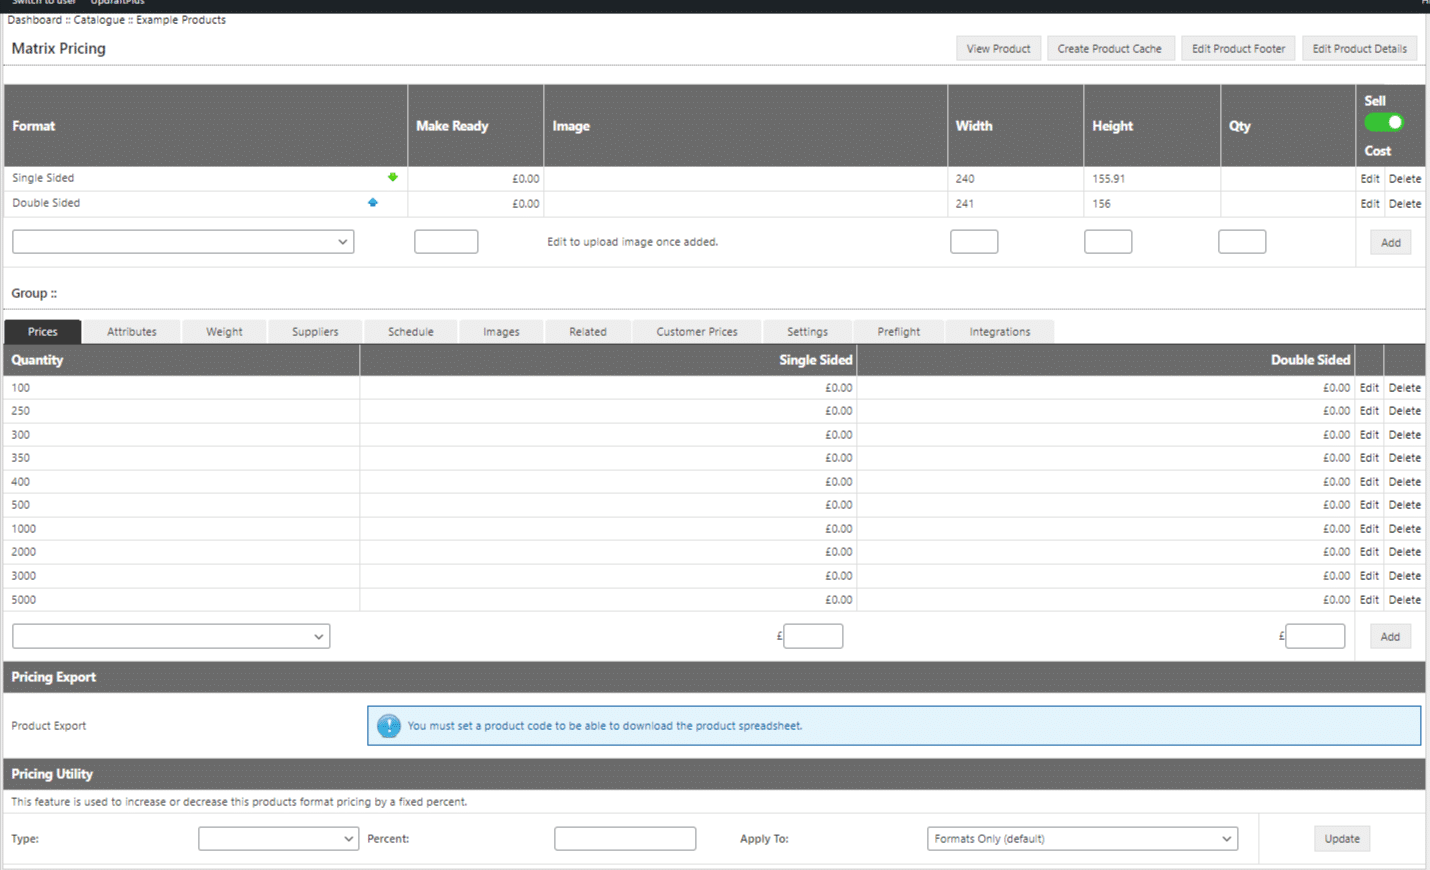Viewport: 1430px width, 870px height.
Task: Open the Pricing Utility Type dropdown
Action: coord(278,839)
